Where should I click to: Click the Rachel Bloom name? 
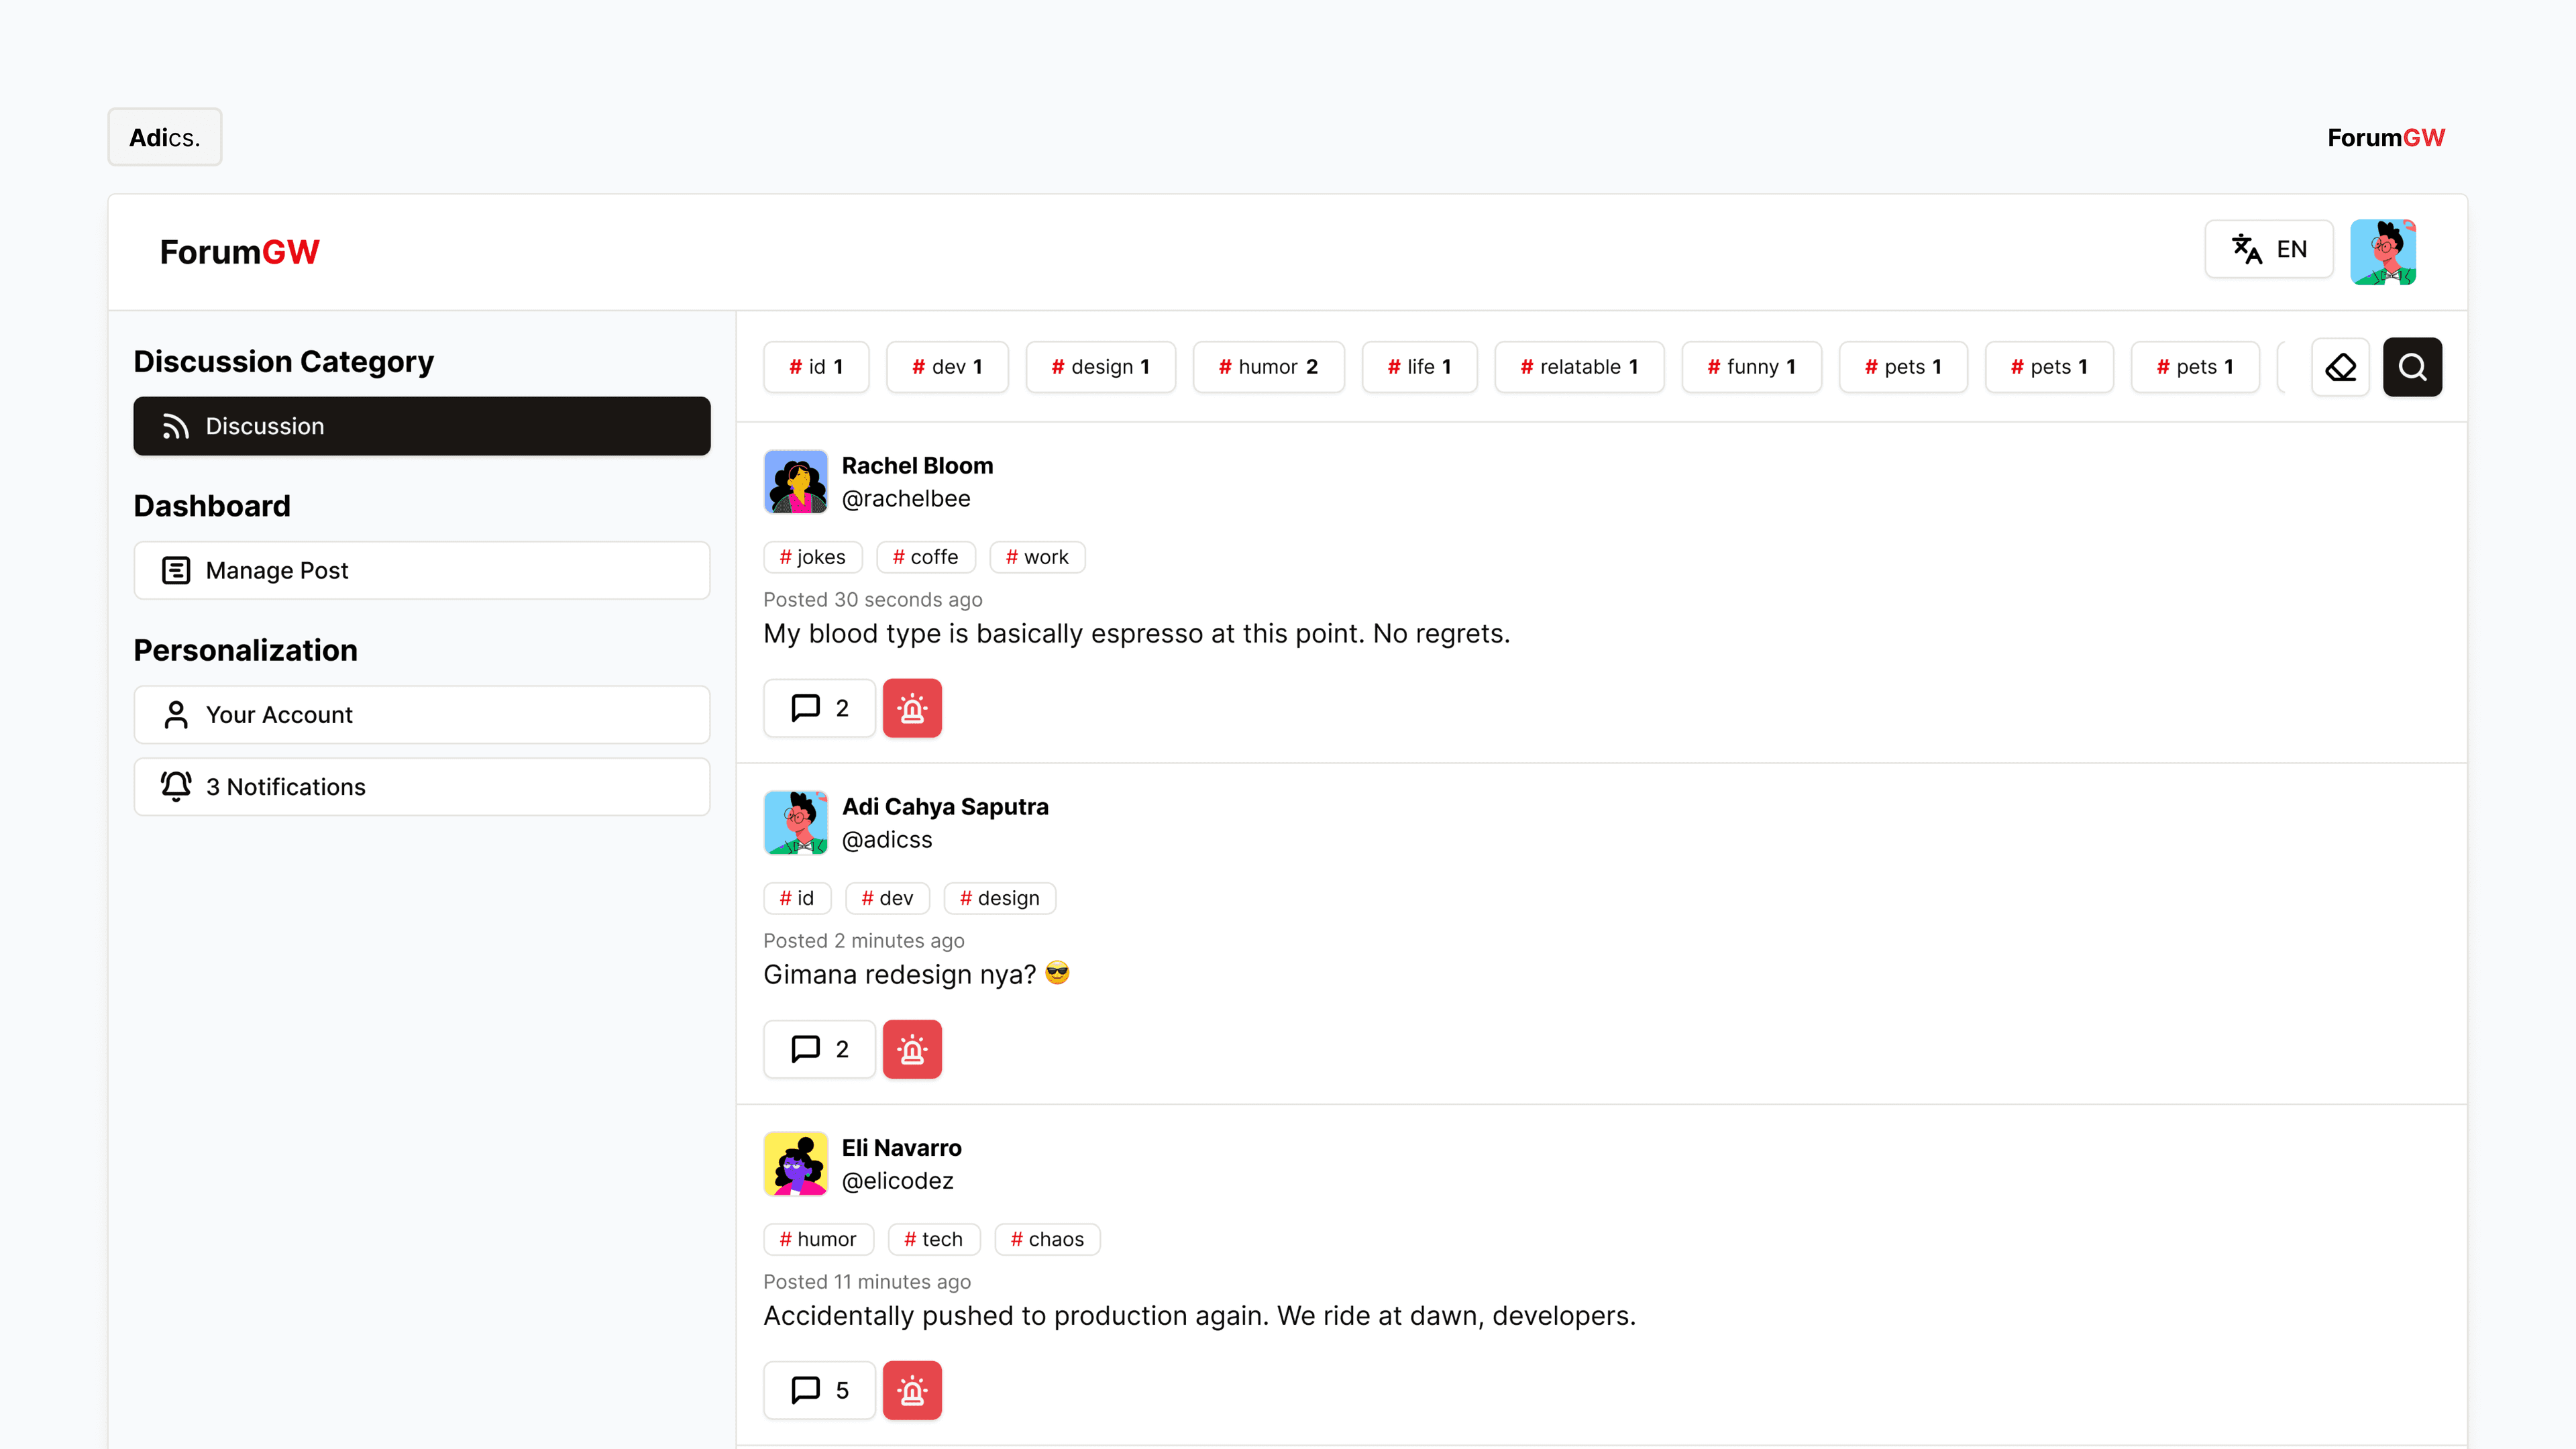pos(917,466)
